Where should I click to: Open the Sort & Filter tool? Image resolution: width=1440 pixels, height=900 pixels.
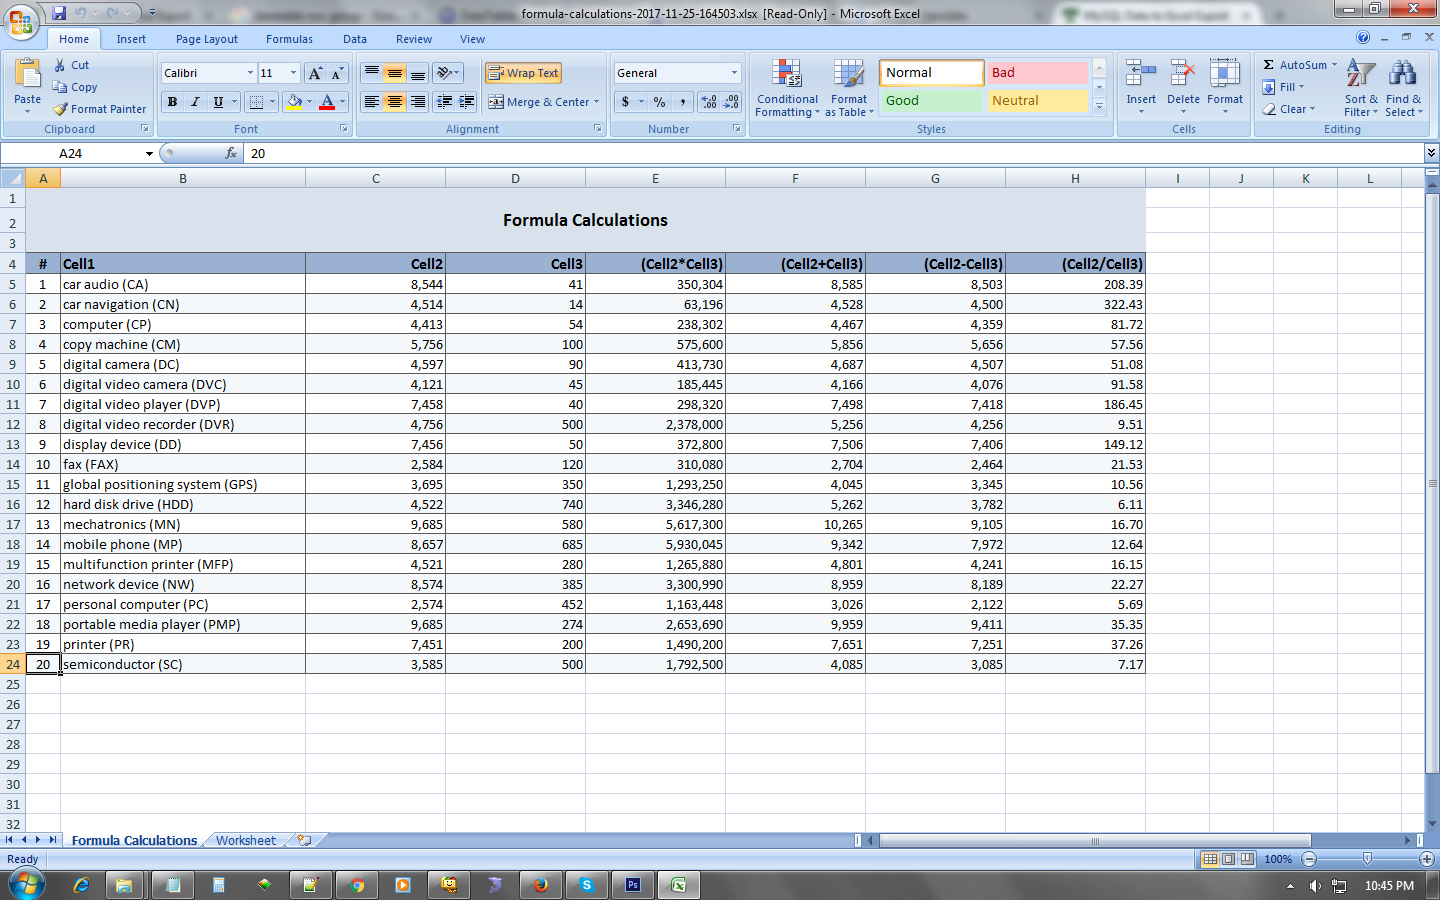(x=1360, y=87)
